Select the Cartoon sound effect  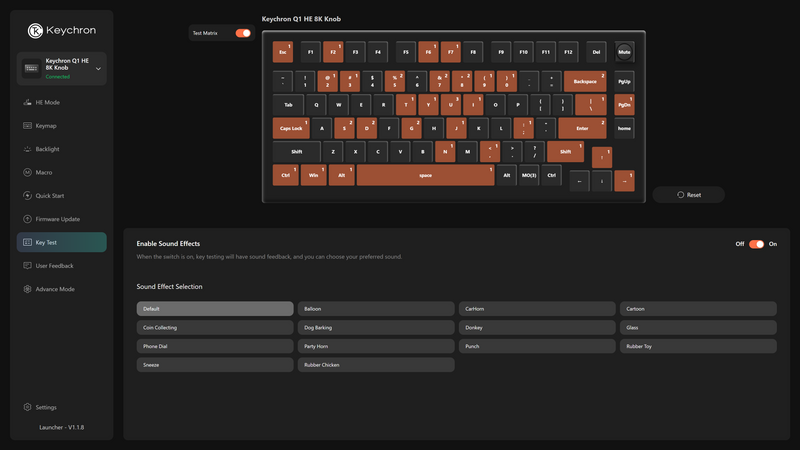[698, 309]
